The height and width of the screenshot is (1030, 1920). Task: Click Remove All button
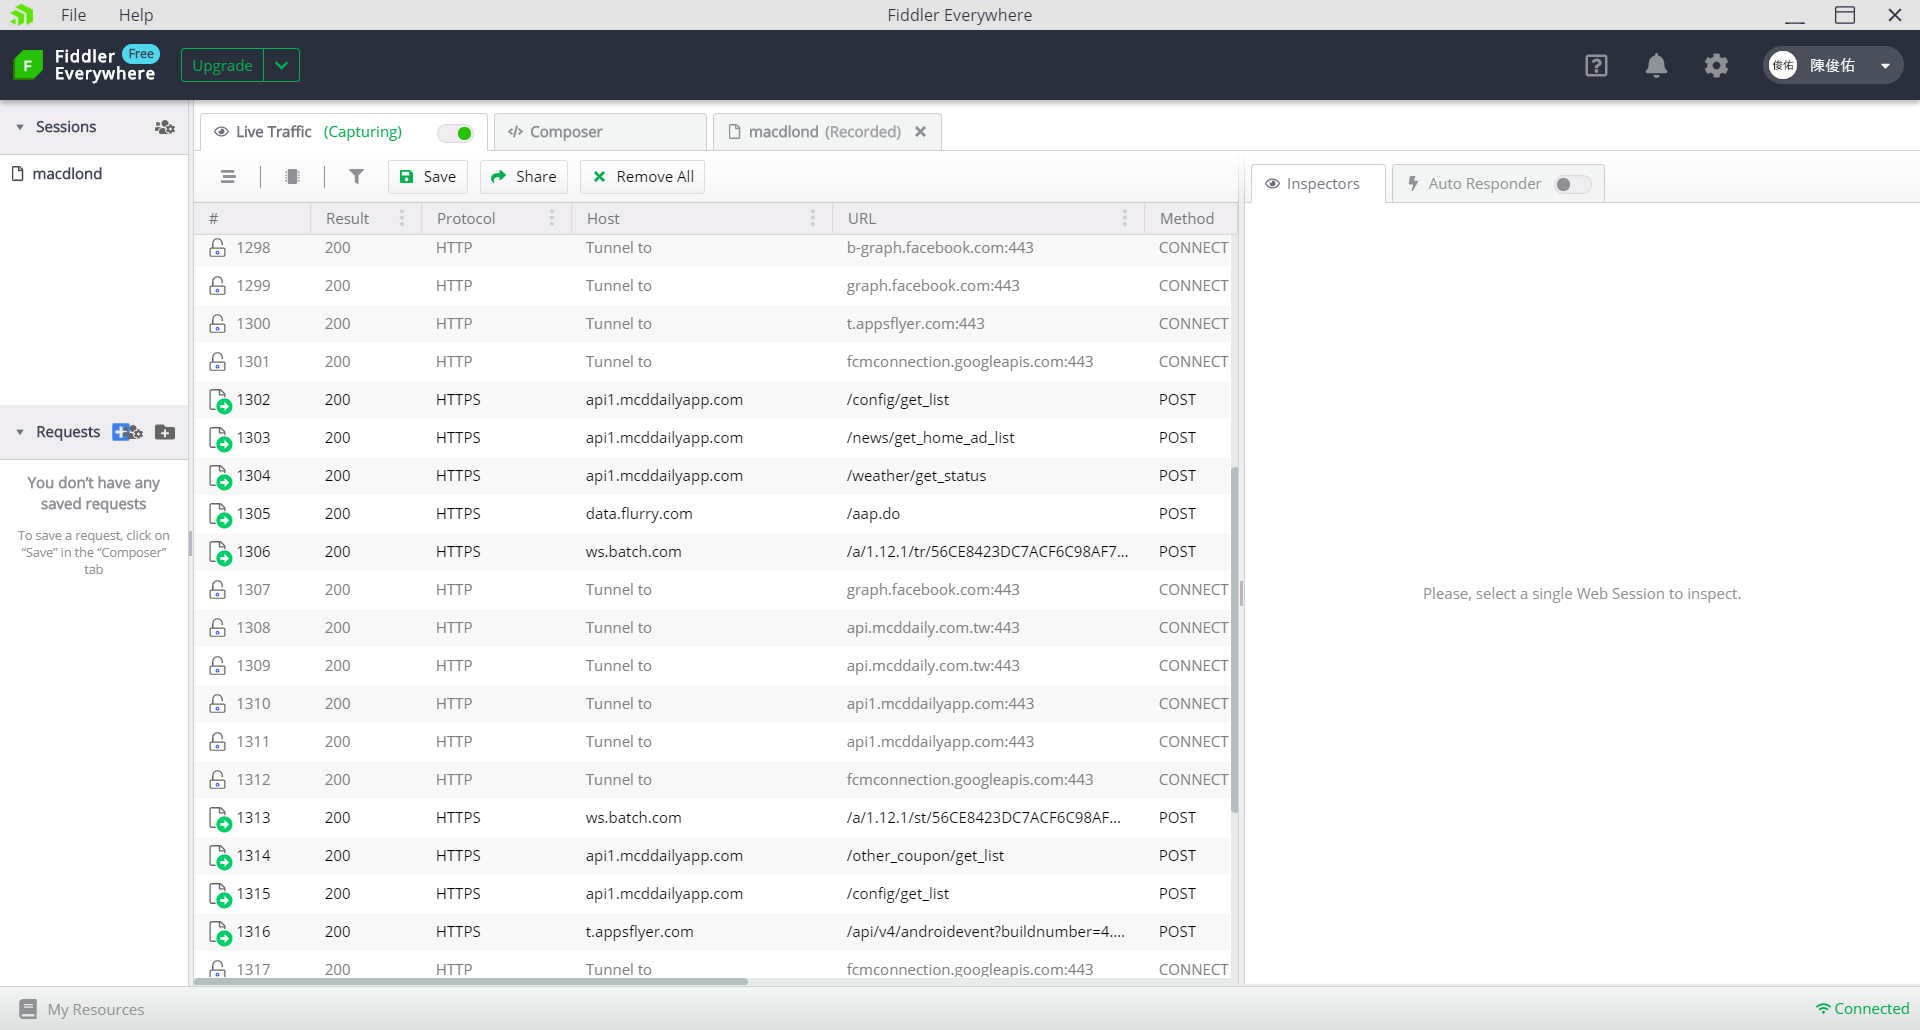pos(642,177)
